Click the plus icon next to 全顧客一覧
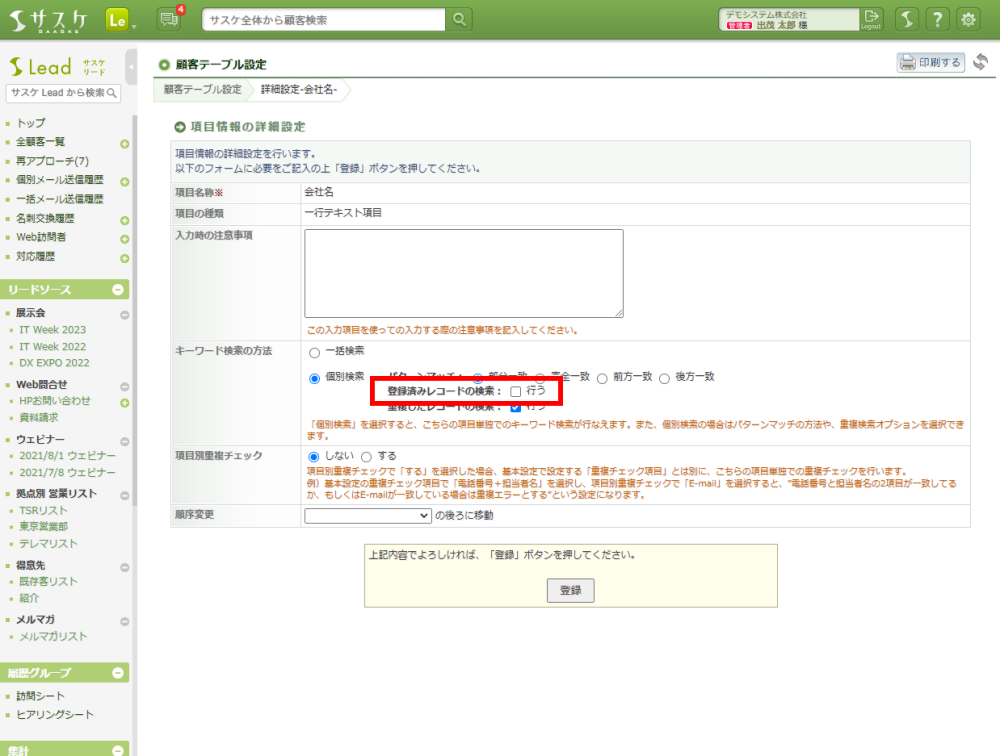This screenshot has height=756, width=1000. pyautogui.click(x=125, y=144)
